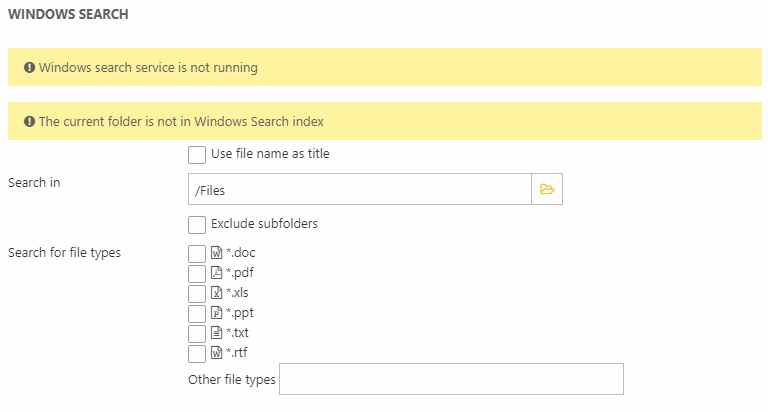Click the PowerPoint icon for *.ppt
The height and width of the screenshot is (412, 768).
[216, 313]
